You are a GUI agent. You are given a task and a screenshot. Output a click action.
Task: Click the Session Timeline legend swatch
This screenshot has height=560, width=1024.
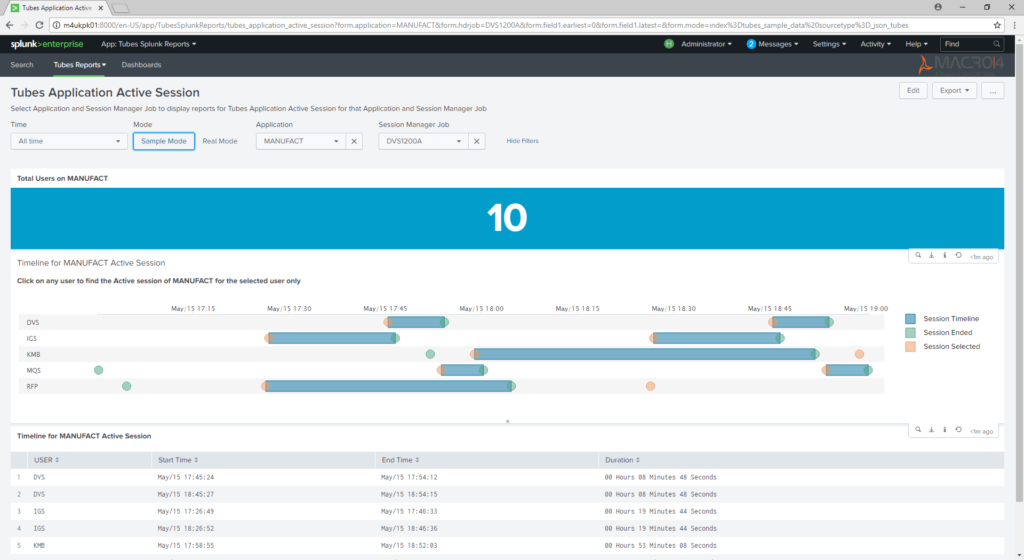[910, 319]
